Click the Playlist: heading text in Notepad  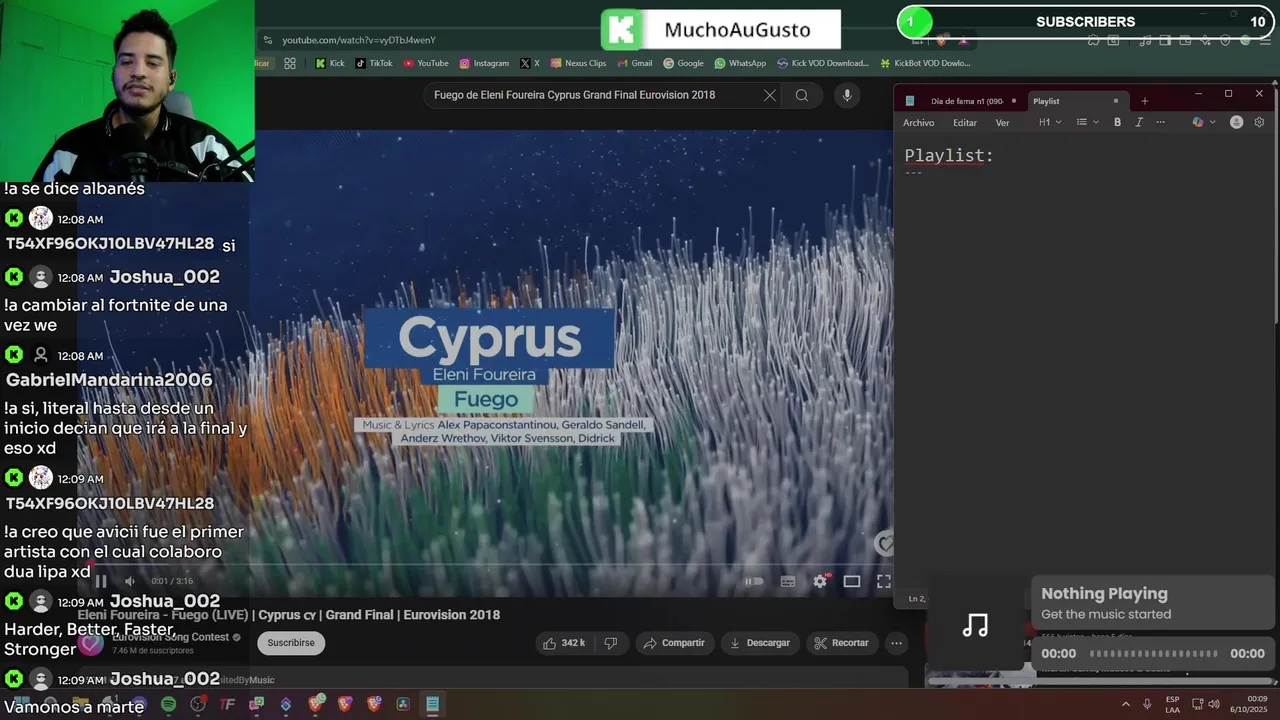point(949,155)
